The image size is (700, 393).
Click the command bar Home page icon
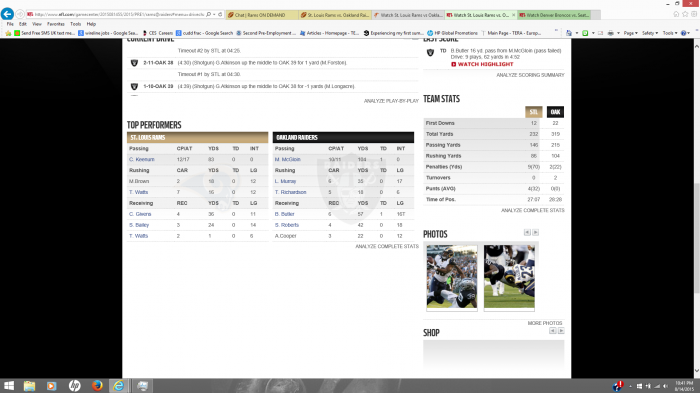[x=569, y=33]
